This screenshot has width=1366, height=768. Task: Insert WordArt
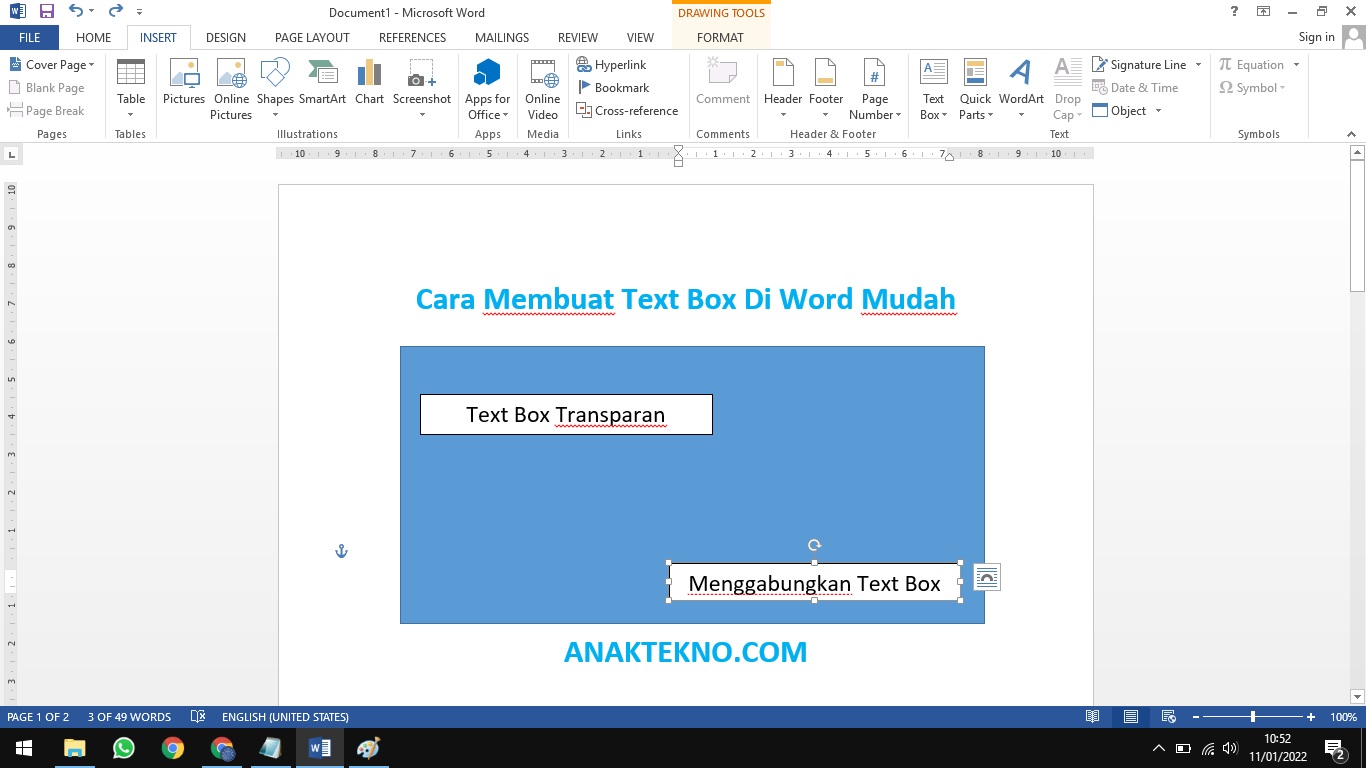click(x=1021, y=89)
